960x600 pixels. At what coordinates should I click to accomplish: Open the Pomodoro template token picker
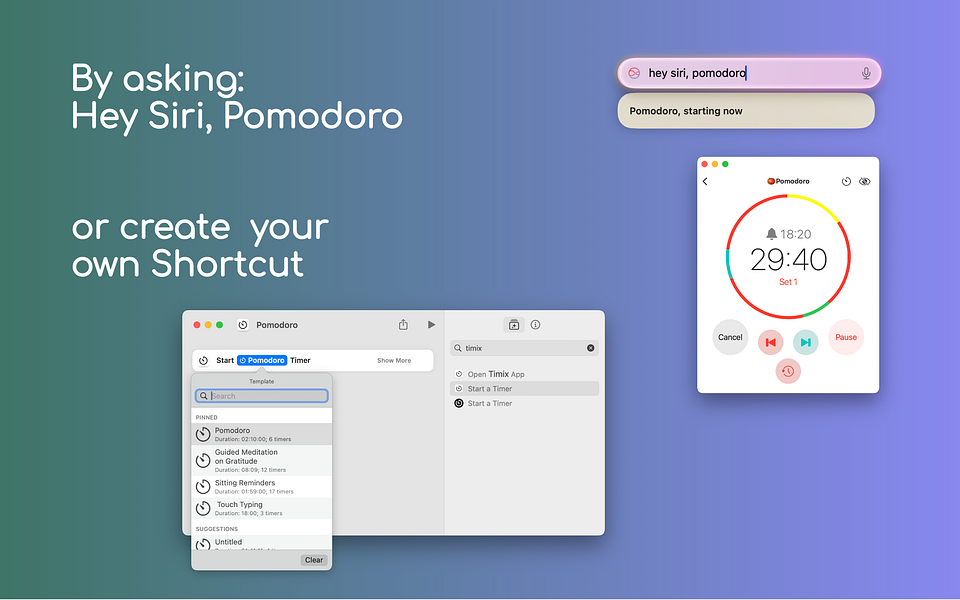click(263, 360)
